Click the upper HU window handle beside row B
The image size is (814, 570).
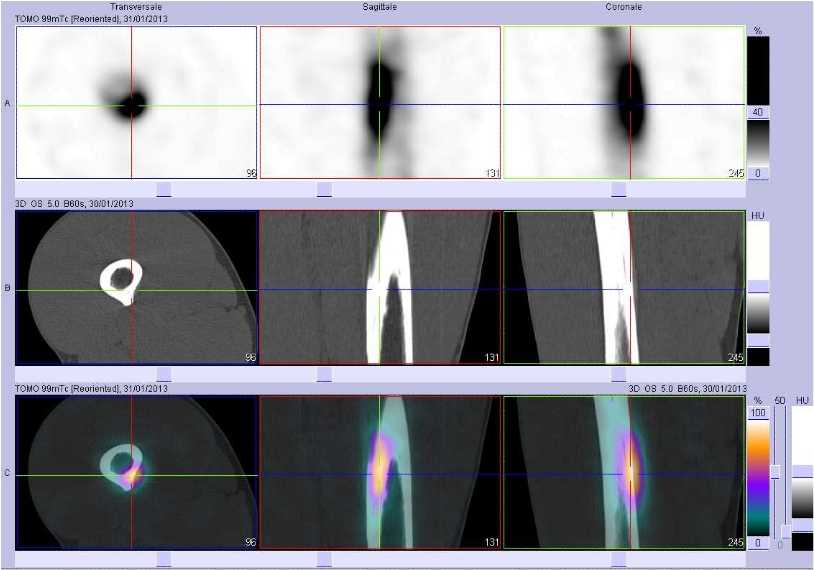click(x=758, y=287)
